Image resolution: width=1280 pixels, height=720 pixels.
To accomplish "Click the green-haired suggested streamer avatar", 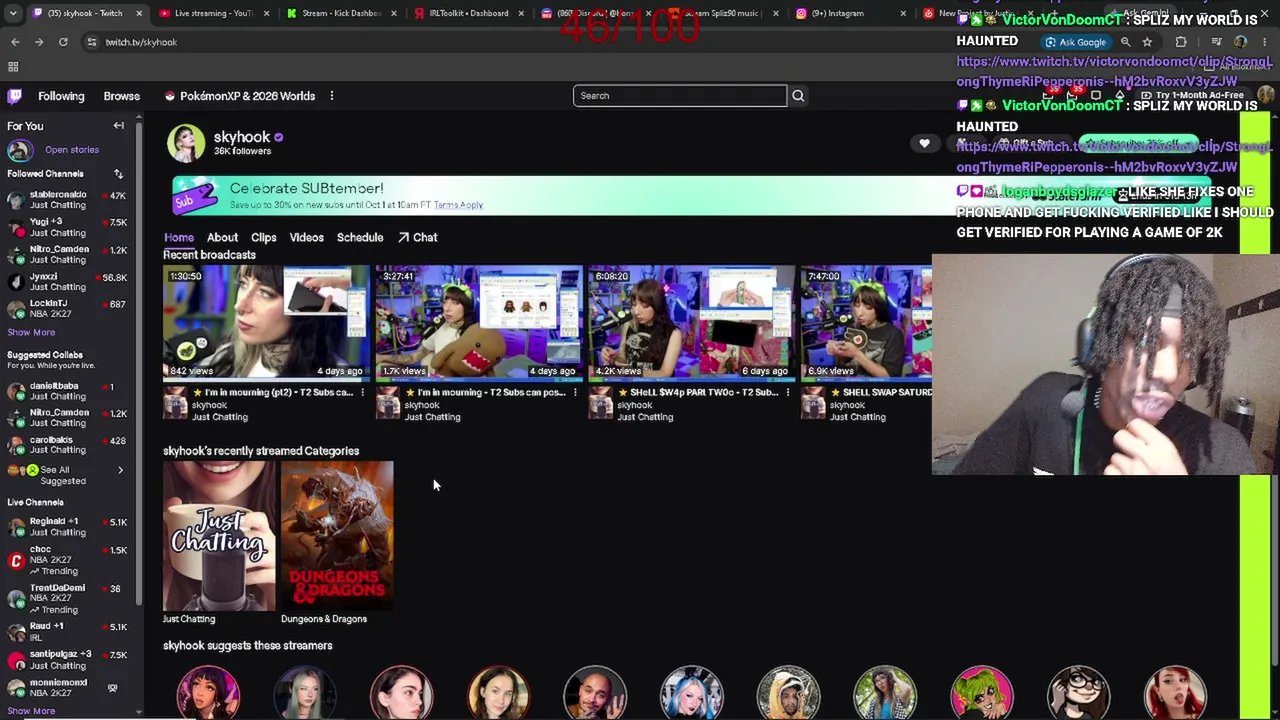I will pyautogui.click(x=981, y=693).
